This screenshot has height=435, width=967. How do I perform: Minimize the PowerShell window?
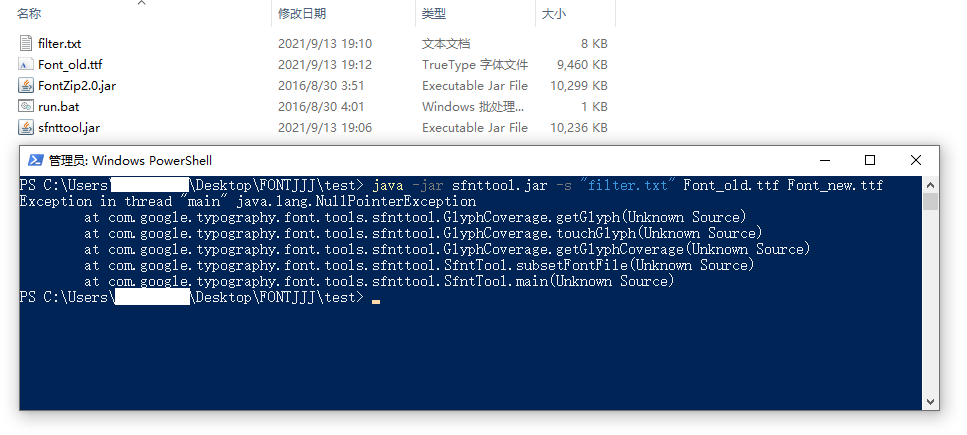click(825, 160)
